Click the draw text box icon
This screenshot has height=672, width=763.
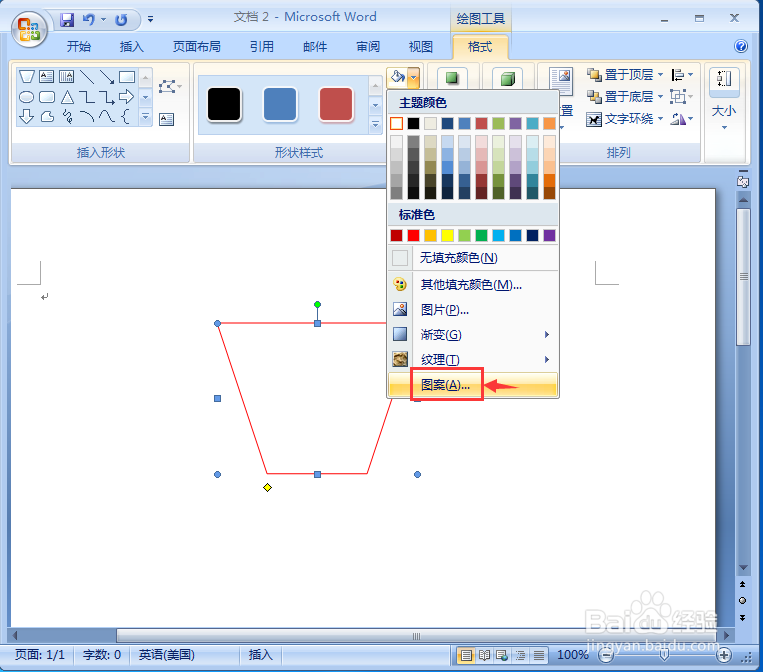166,119
